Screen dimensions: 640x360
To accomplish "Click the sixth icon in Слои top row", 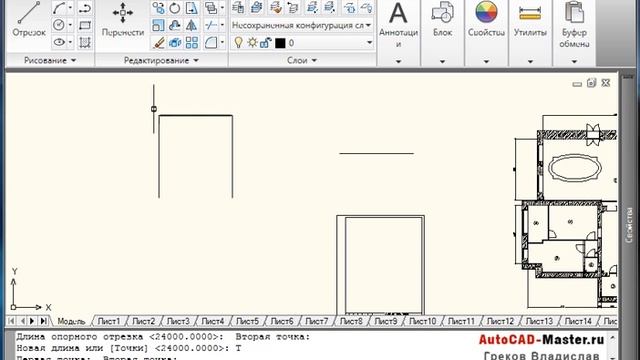I will pyautogui.click(x=330, y=7).
